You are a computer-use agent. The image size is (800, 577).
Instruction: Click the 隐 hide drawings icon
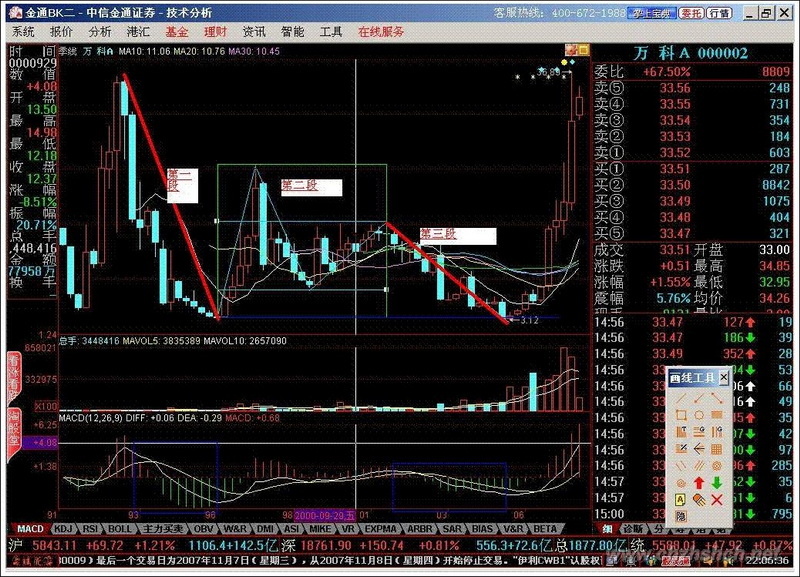pos(680,516)
